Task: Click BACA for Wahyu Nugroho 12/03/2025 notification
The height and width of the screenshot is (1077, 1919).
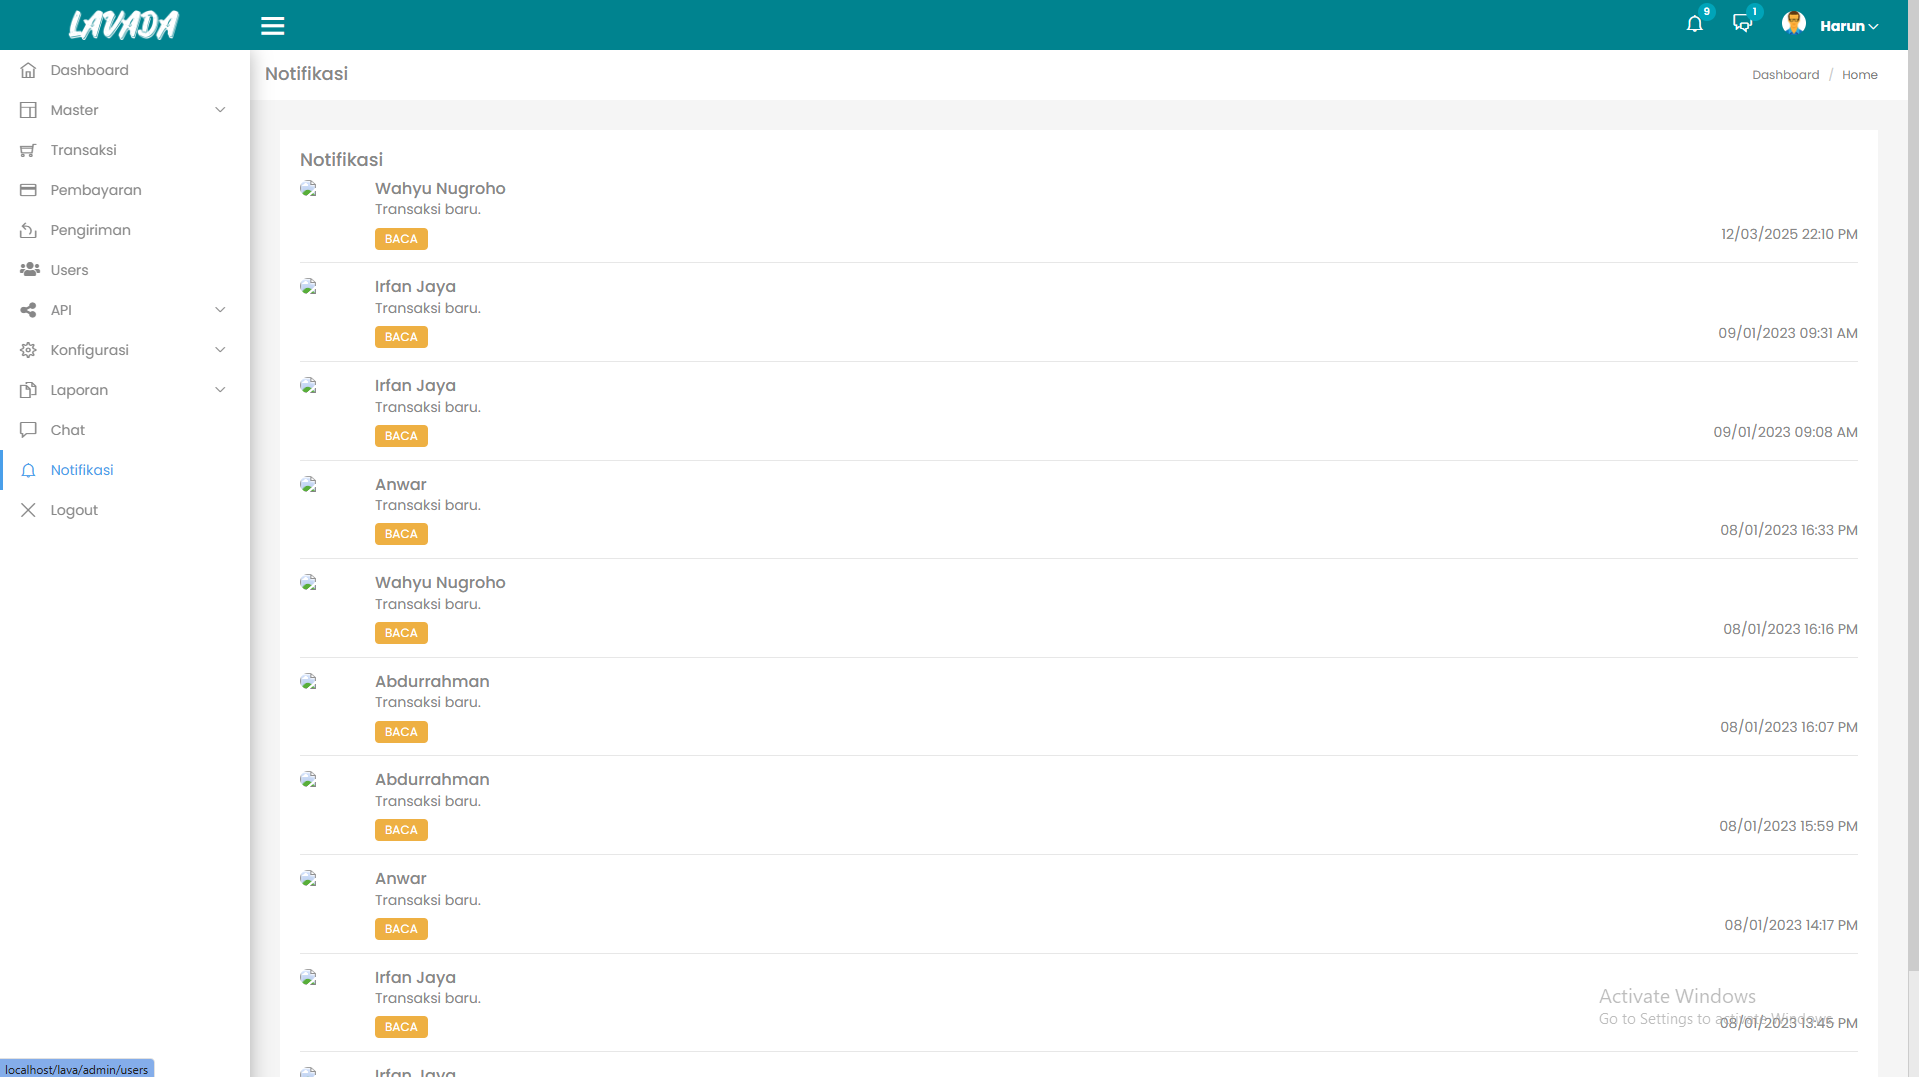Action: coord(401,239)
